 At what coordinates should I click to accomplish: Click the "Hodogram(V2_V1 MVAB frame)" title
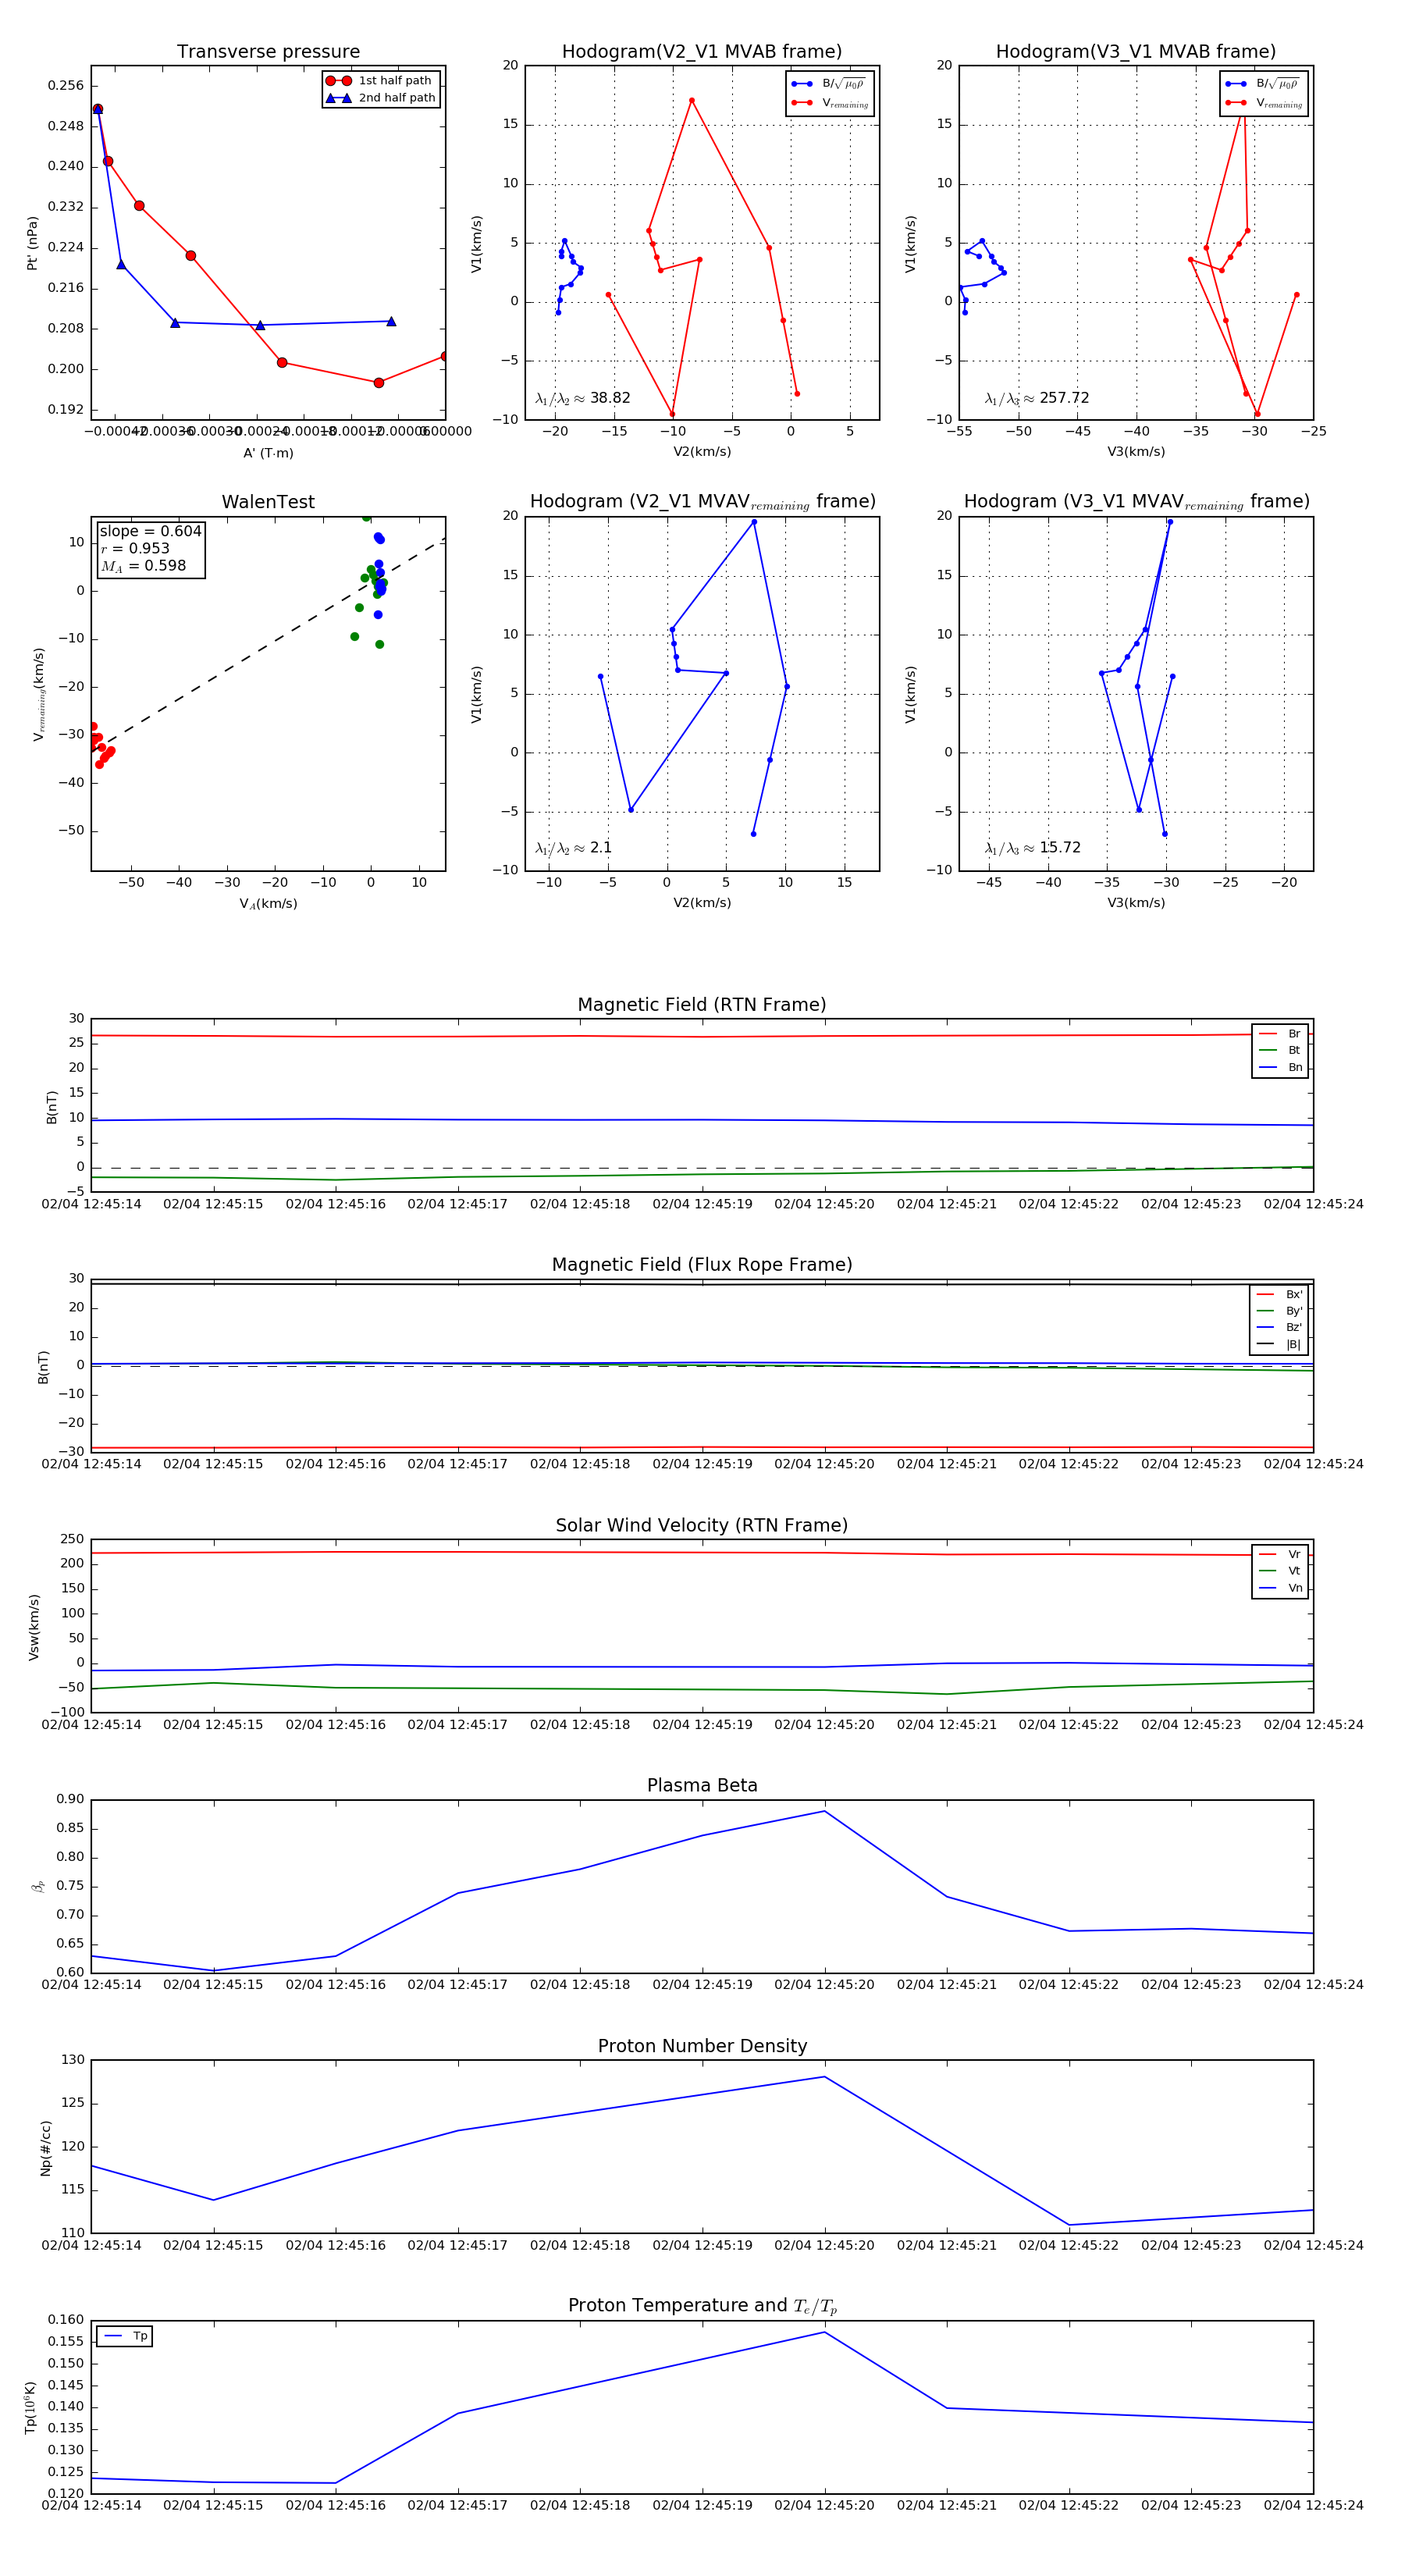[x=702, y=52]
